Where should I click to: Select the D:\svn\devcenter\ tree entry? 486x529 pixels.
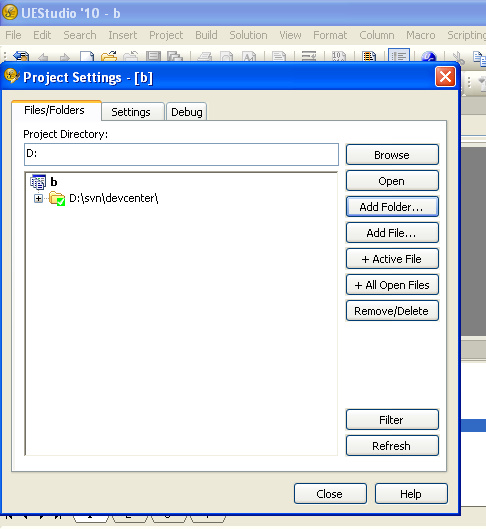pyautogui.click(x=113, y=198)
